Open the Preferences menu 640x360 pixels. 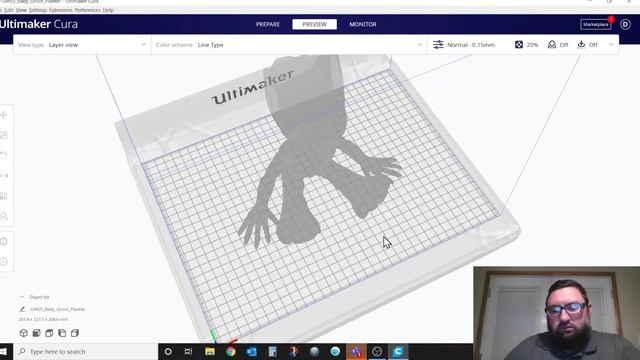point(87,10)
